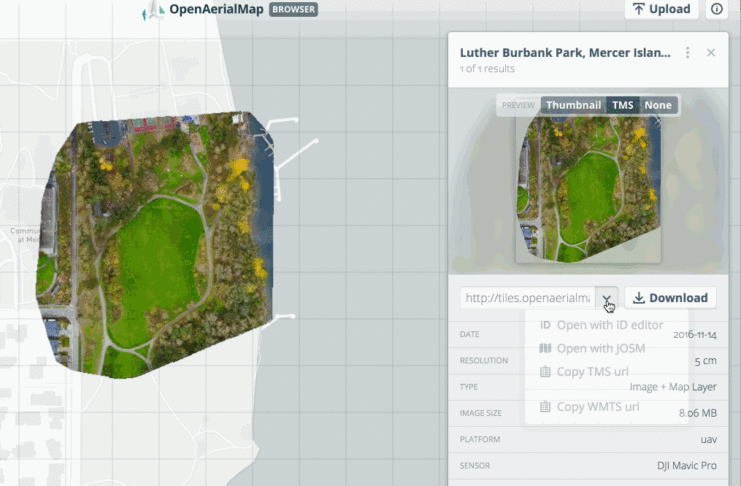Click the iD icon in the dropdown menu
Image resolution: width=741 pixels, height=486 pixels.
545,325
